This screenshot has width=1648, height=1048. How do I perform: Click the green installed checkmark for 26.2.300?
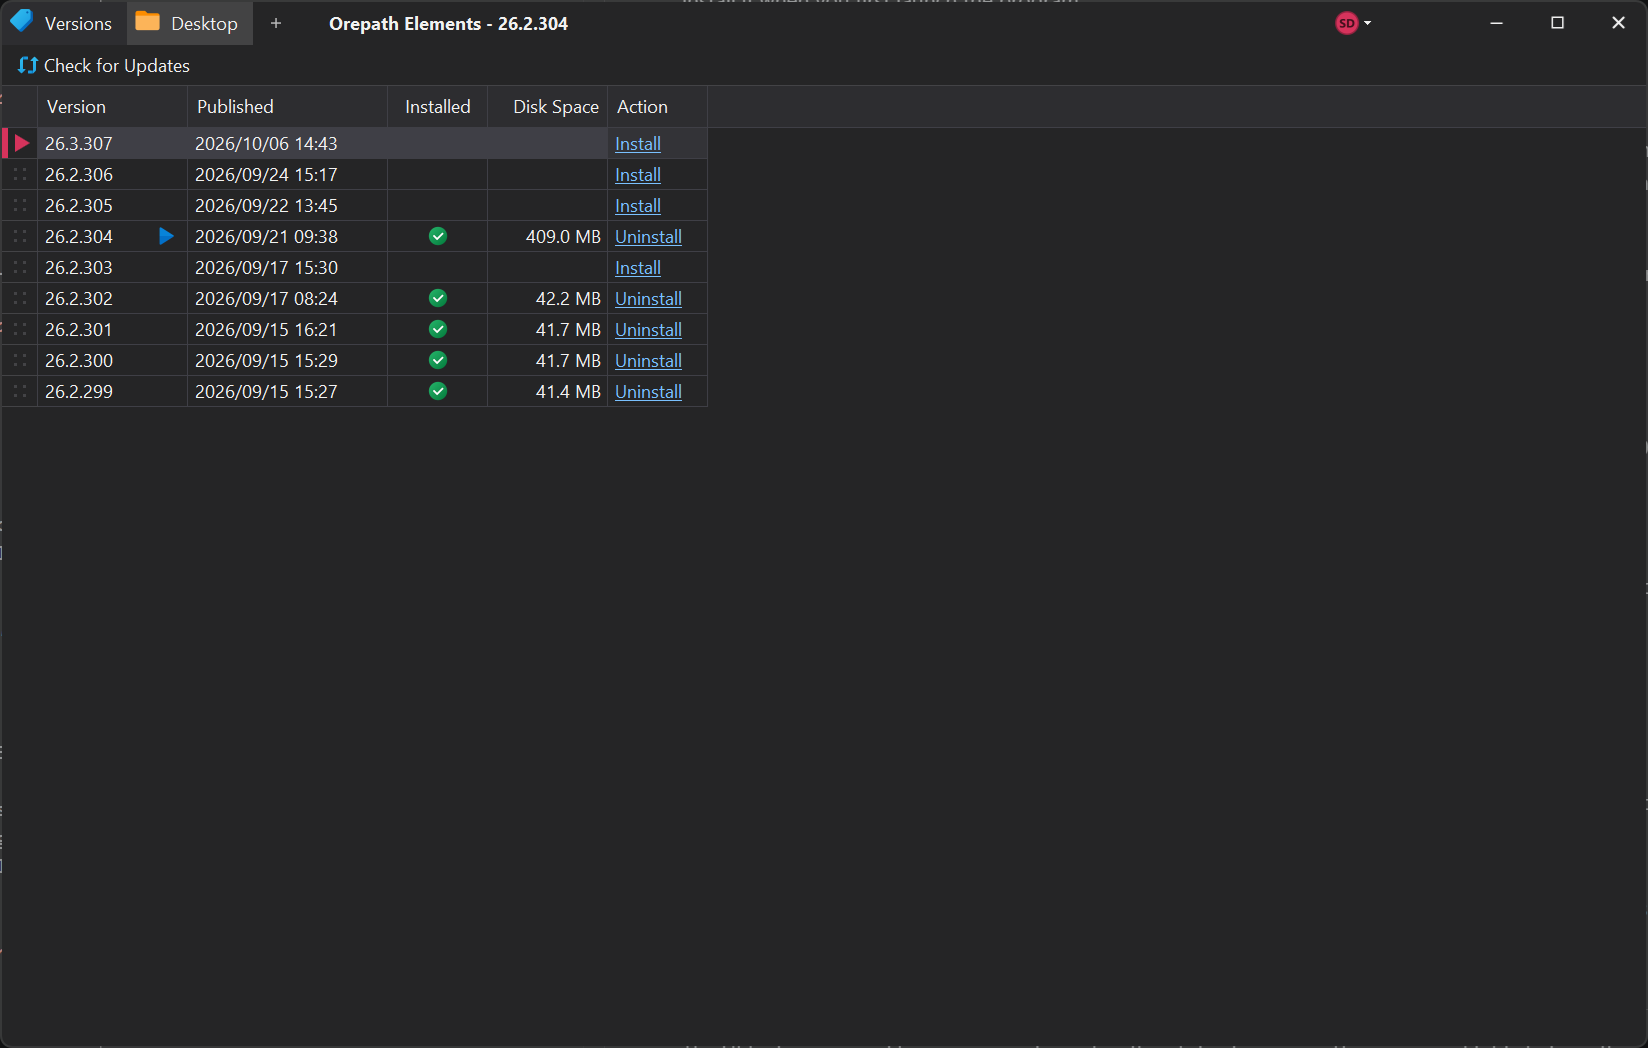(438, 360)
